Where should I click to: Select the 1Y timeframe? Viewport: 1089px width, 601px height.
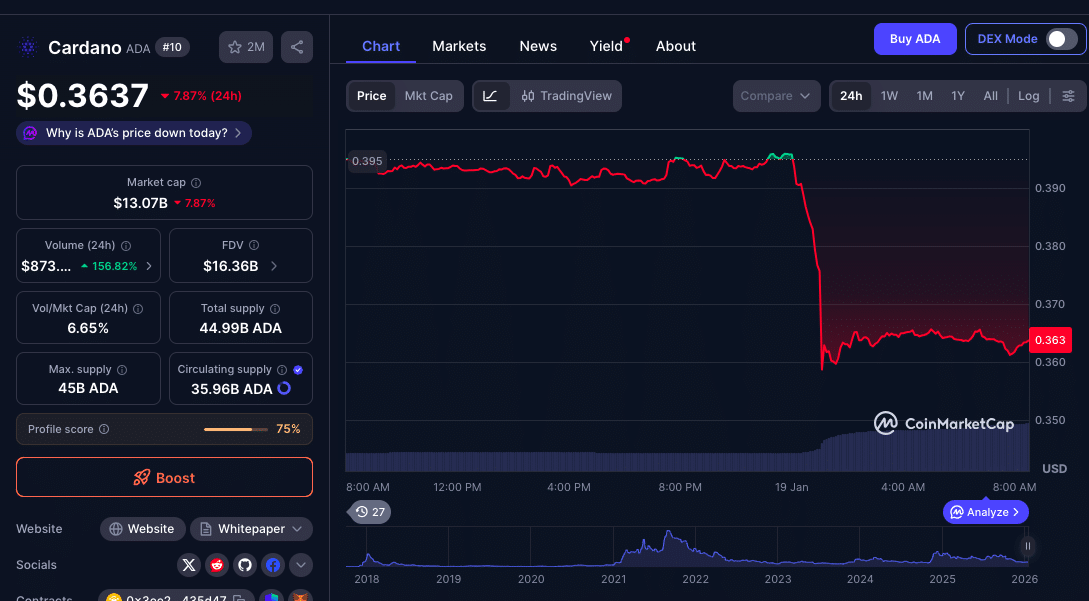pos(957,96)
